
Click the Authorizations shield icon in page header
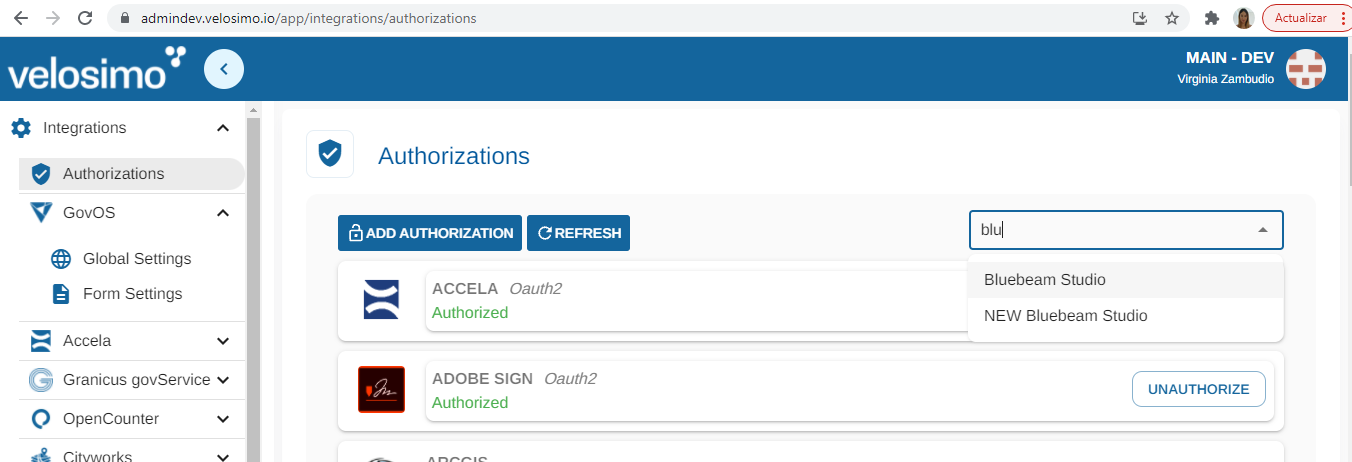pyautogui.click(x=330, y=154)
